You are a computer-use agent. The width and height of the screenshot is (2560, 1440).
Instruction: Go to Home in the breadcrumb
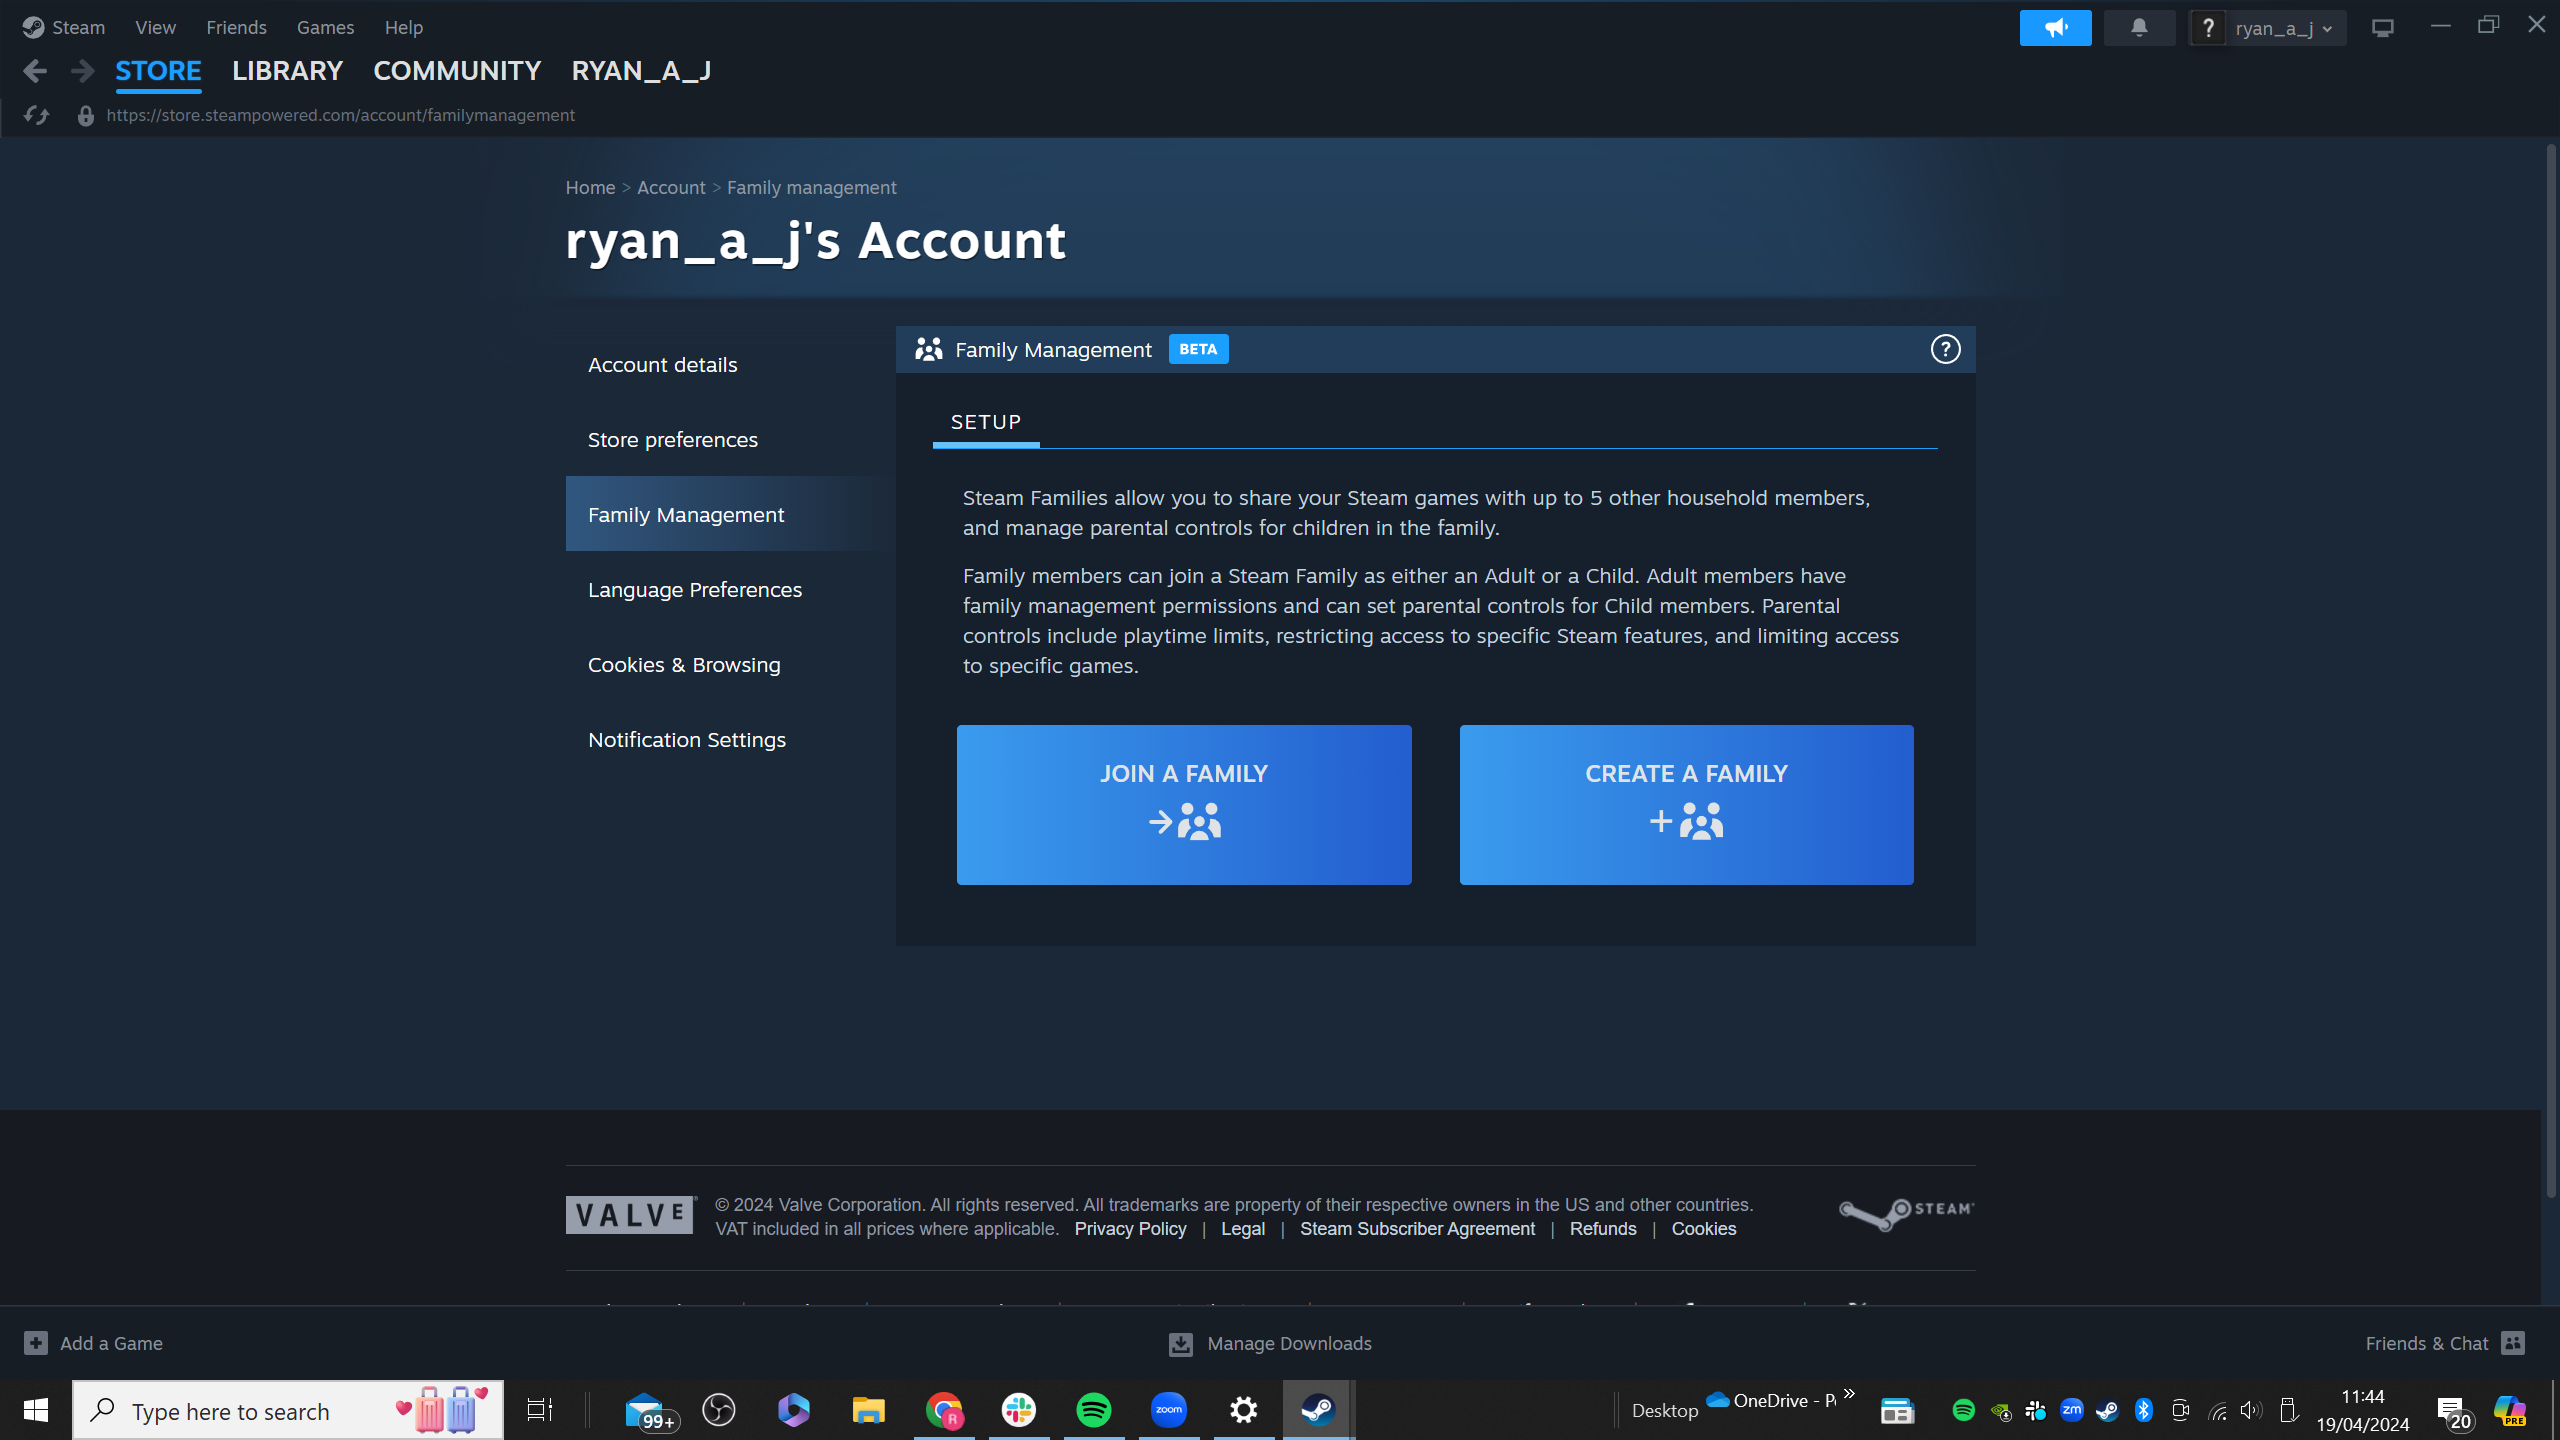pyautogui.click(x=590, y=188)
